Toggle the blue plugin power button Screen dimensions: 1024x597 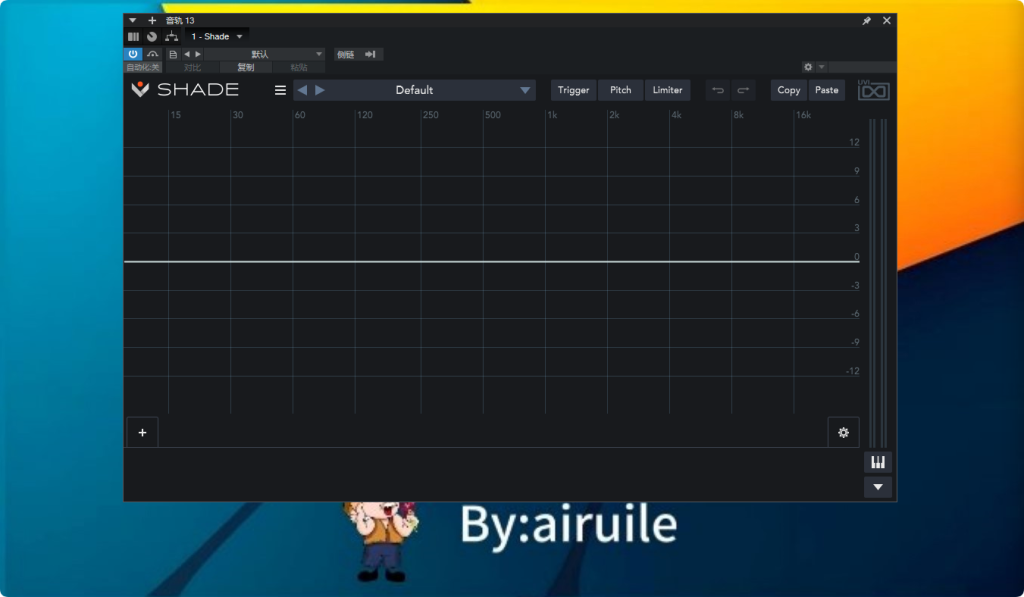click(x=133, y=54)
